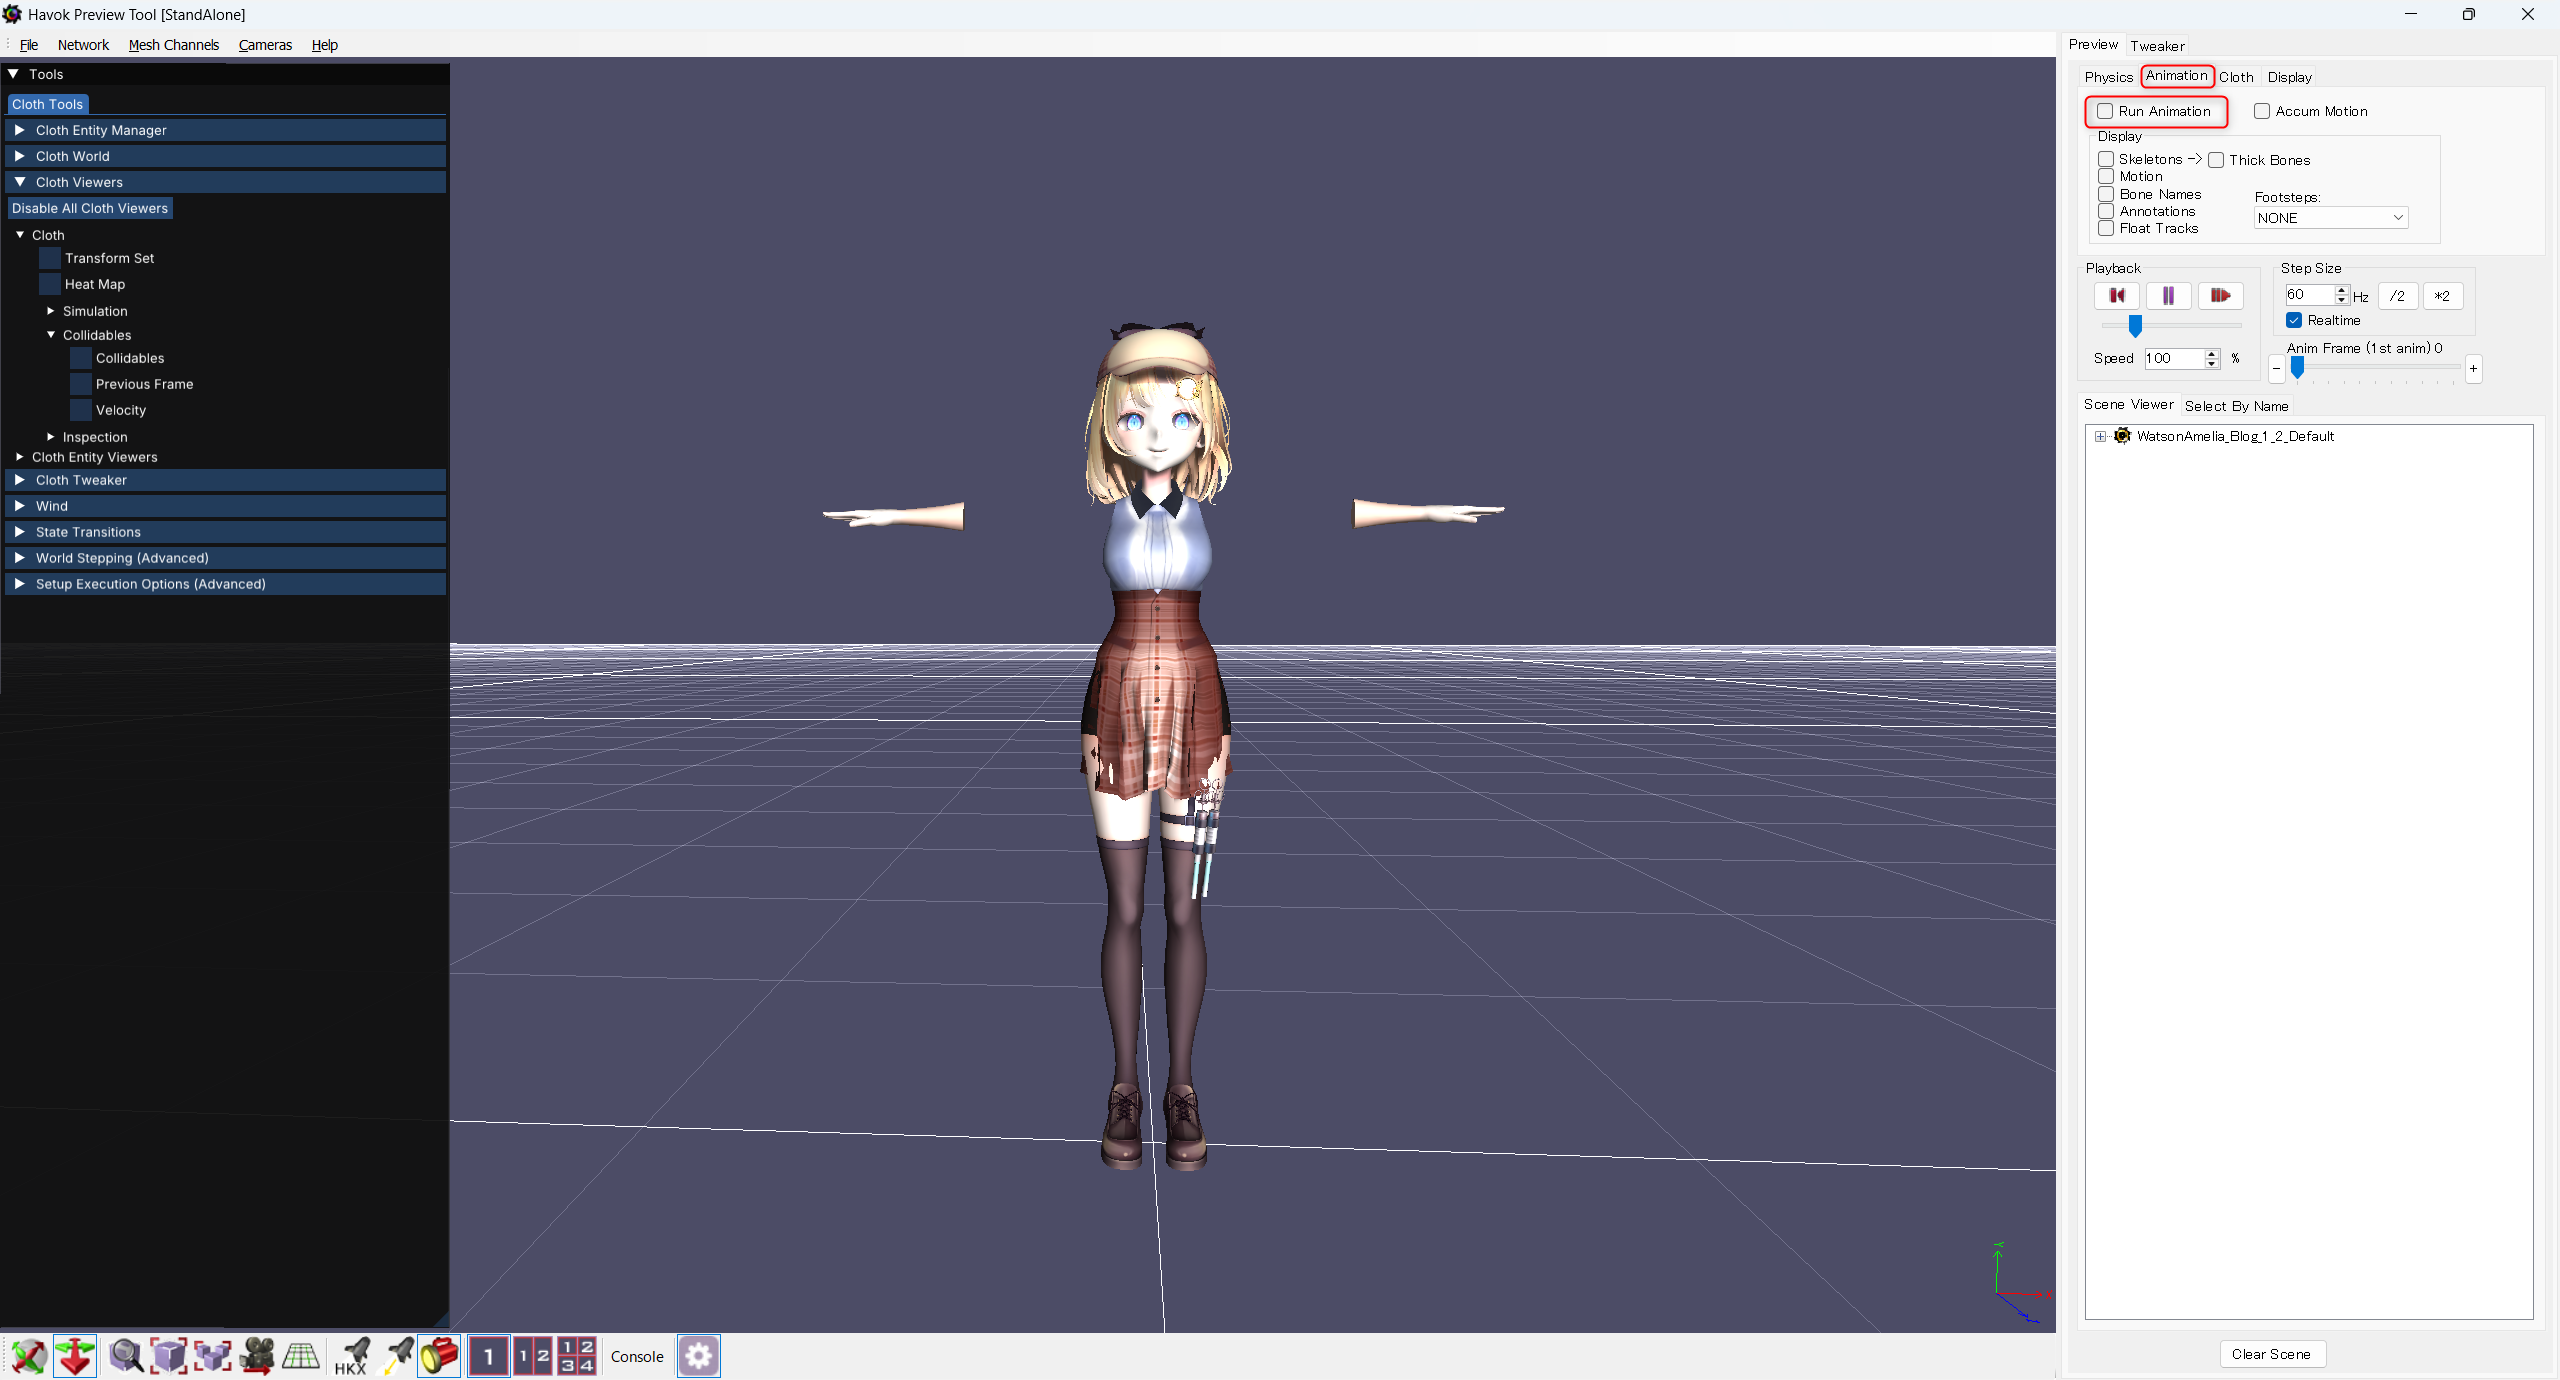
Task: Toggle the red flashlight lighting icon
Action: [x=439, y=1356]
